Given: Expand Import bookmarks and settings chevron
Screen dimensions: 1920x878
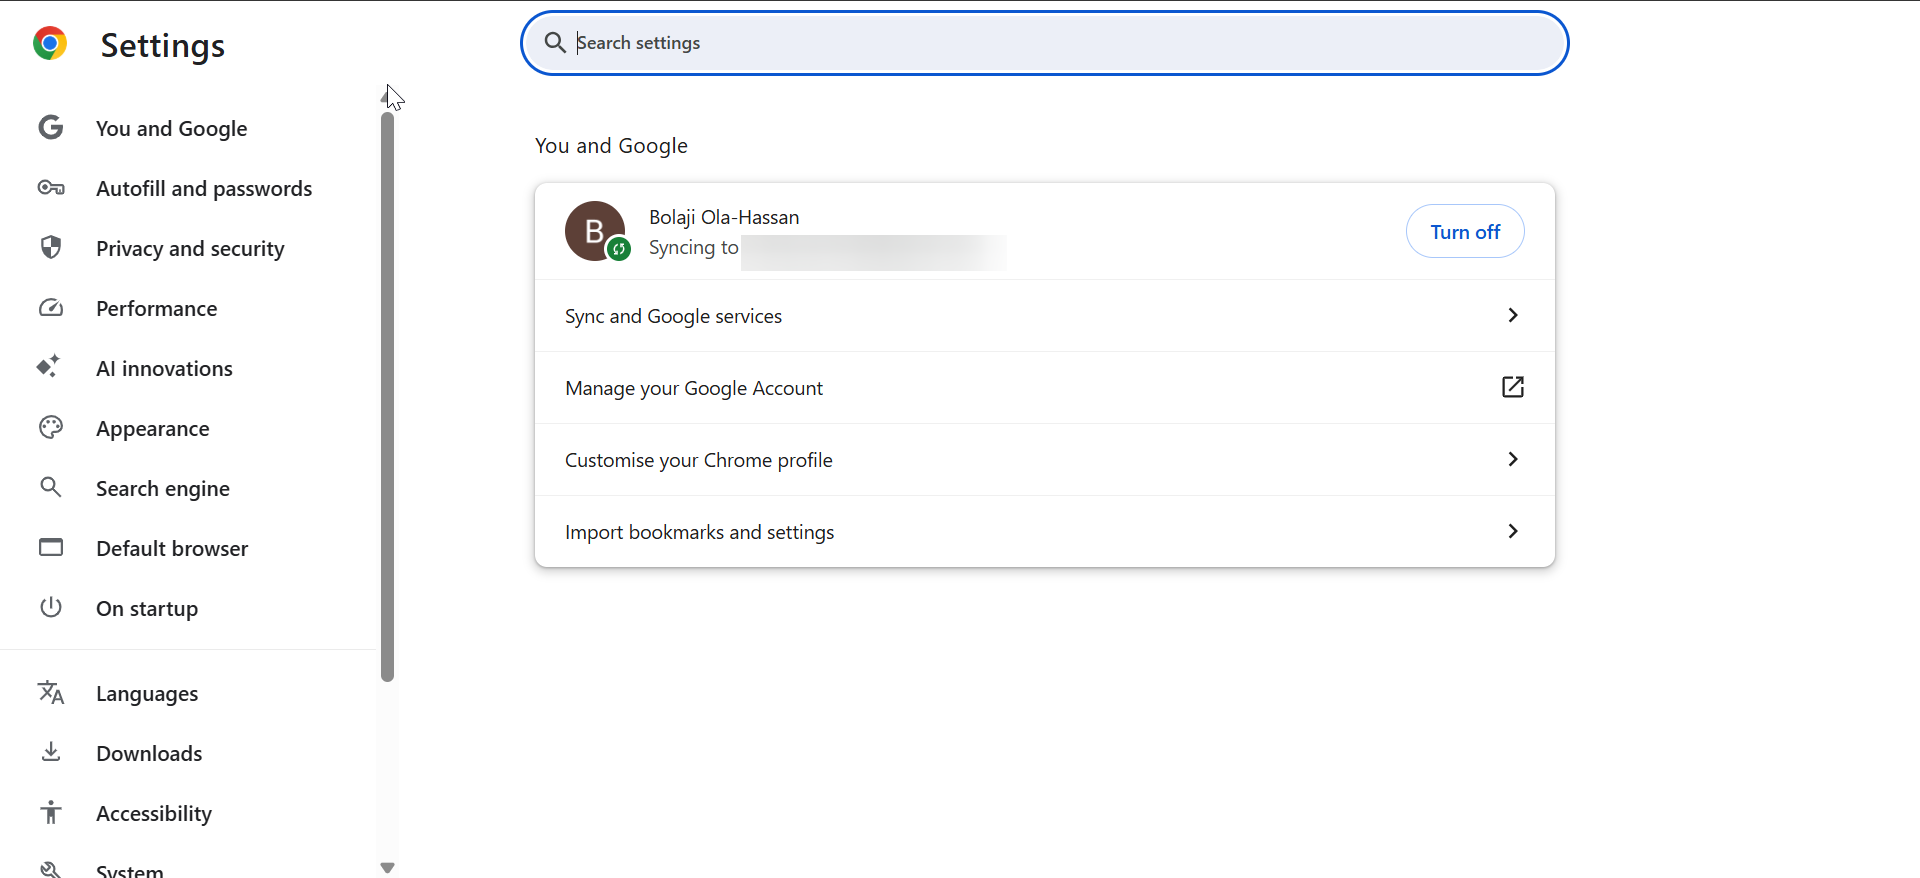Looking at the screenshot, I should [x=1512, y=531].
